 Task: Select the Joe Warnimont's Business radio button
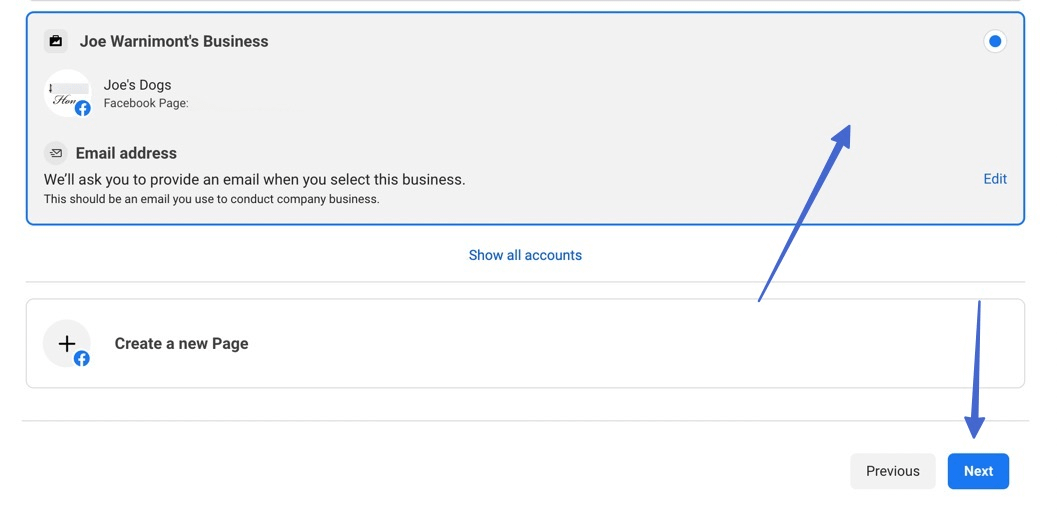(994, 41)
